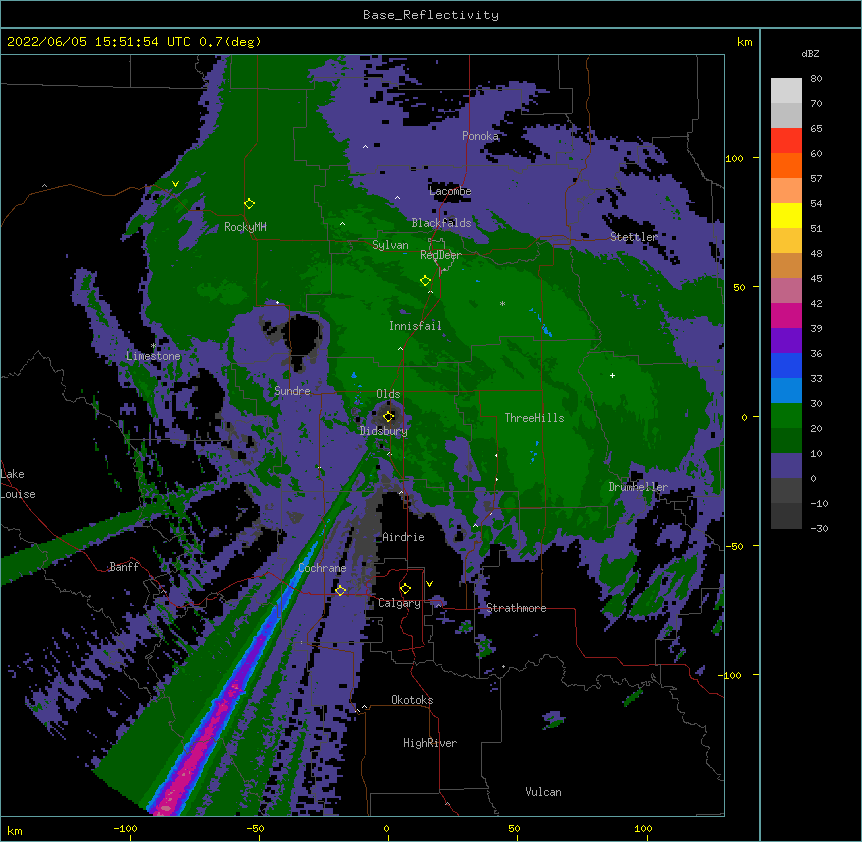This screenshot has height=842, width=862.
Task: Select the red 60-65 dBZ legend swatch
Action: [x=786, y=141]
